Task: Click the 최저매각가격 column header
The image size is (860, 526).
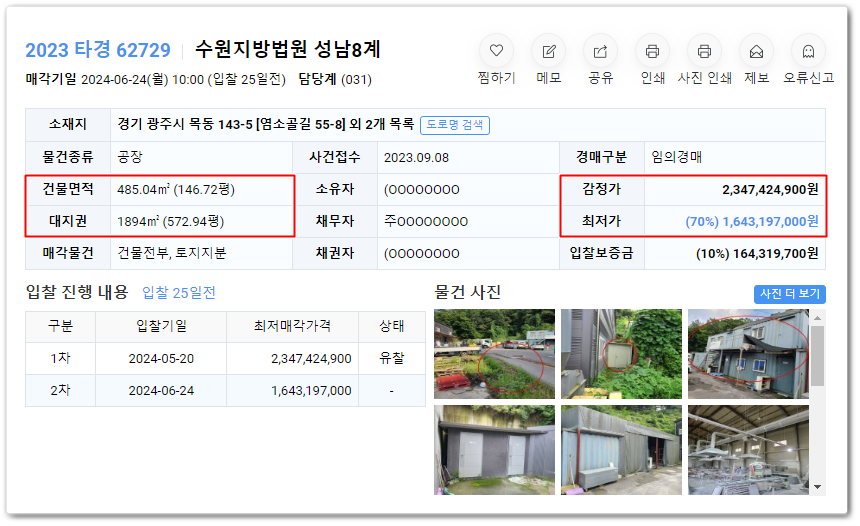Action: (x=292, y=326)
